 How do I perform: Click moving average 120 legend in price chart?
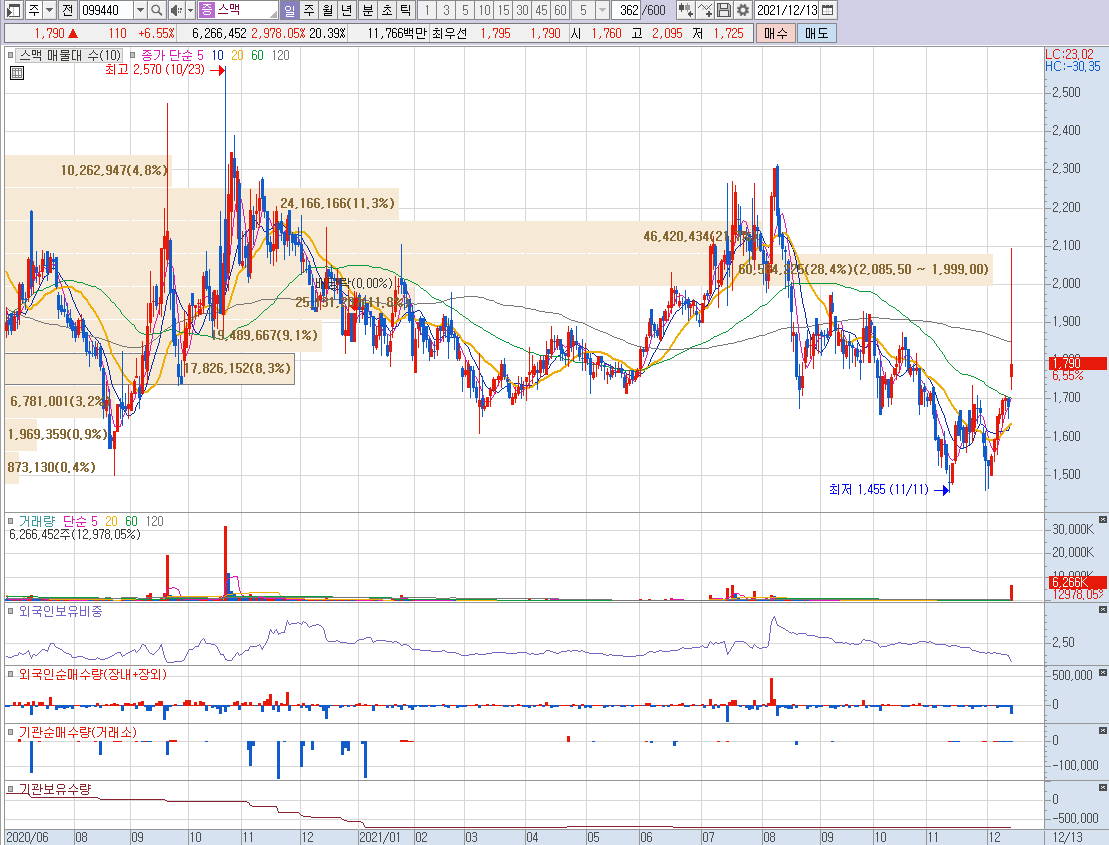tap(281, 55)
